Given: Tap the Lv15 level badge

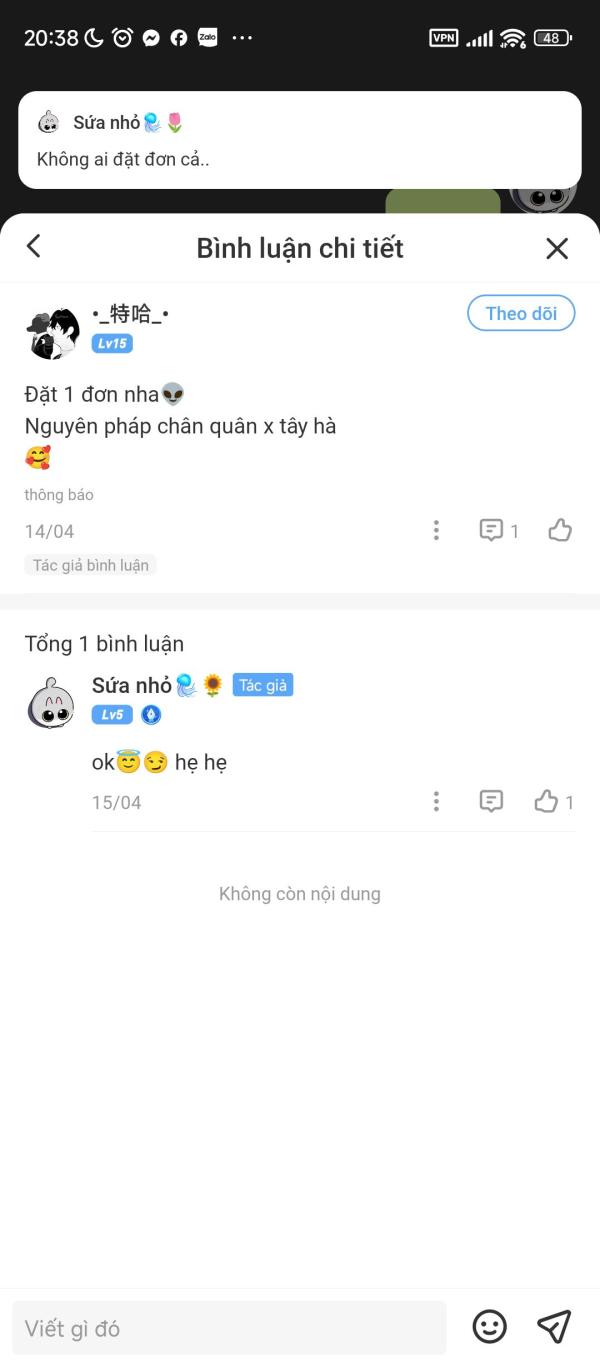Looking at the screenshot, I should point(112,344).
